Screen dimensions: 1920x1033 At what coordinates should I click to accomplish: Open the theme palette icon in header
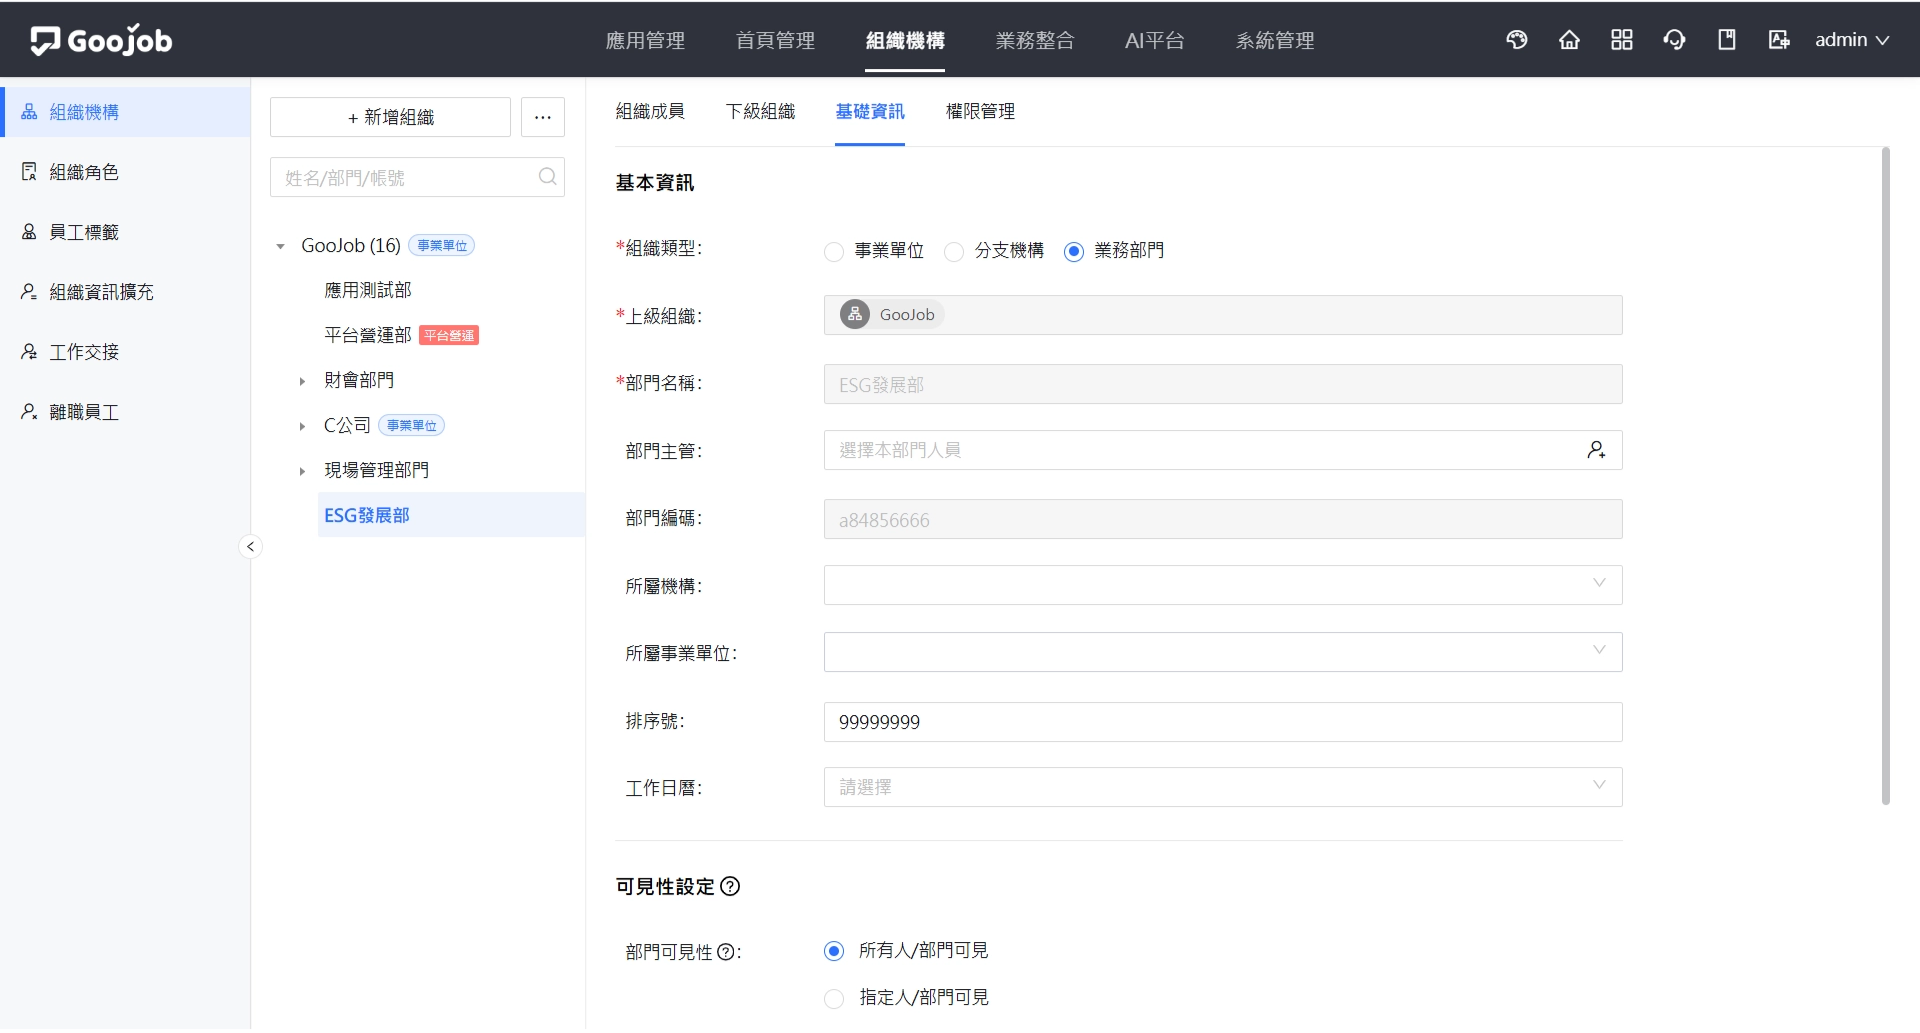(x=1517, y=40)
